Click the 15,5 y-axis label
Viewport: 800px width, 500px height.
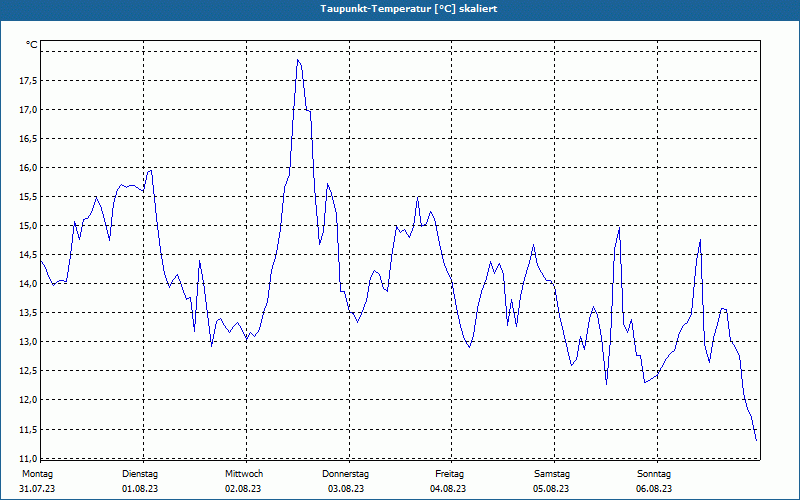pyautogui.click(x=29, y=197)
